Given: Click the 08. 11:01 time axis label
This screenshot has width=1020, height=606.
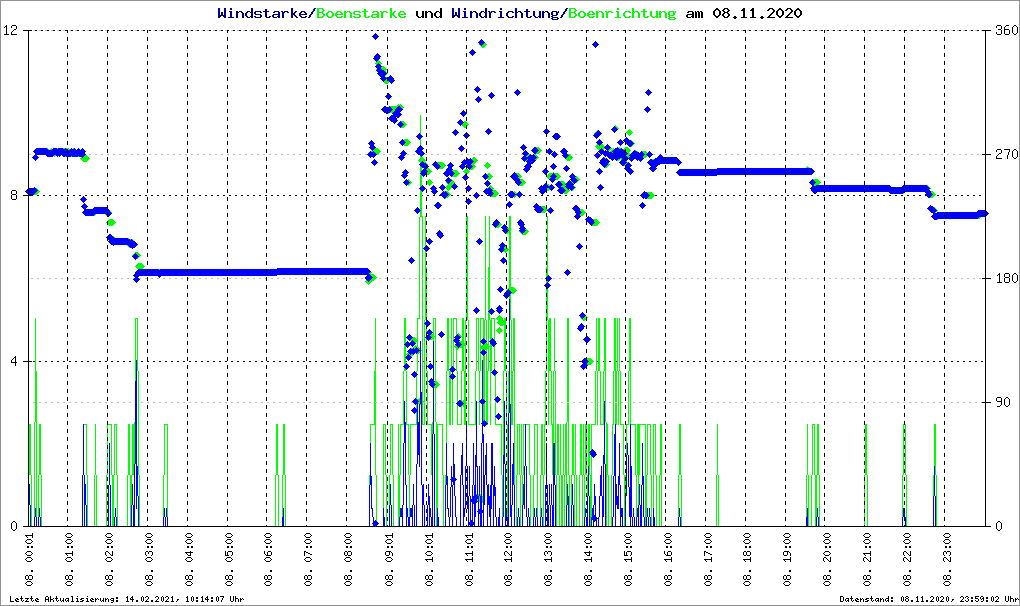Looking at the screenshot, I should click(x=468, y=560).
